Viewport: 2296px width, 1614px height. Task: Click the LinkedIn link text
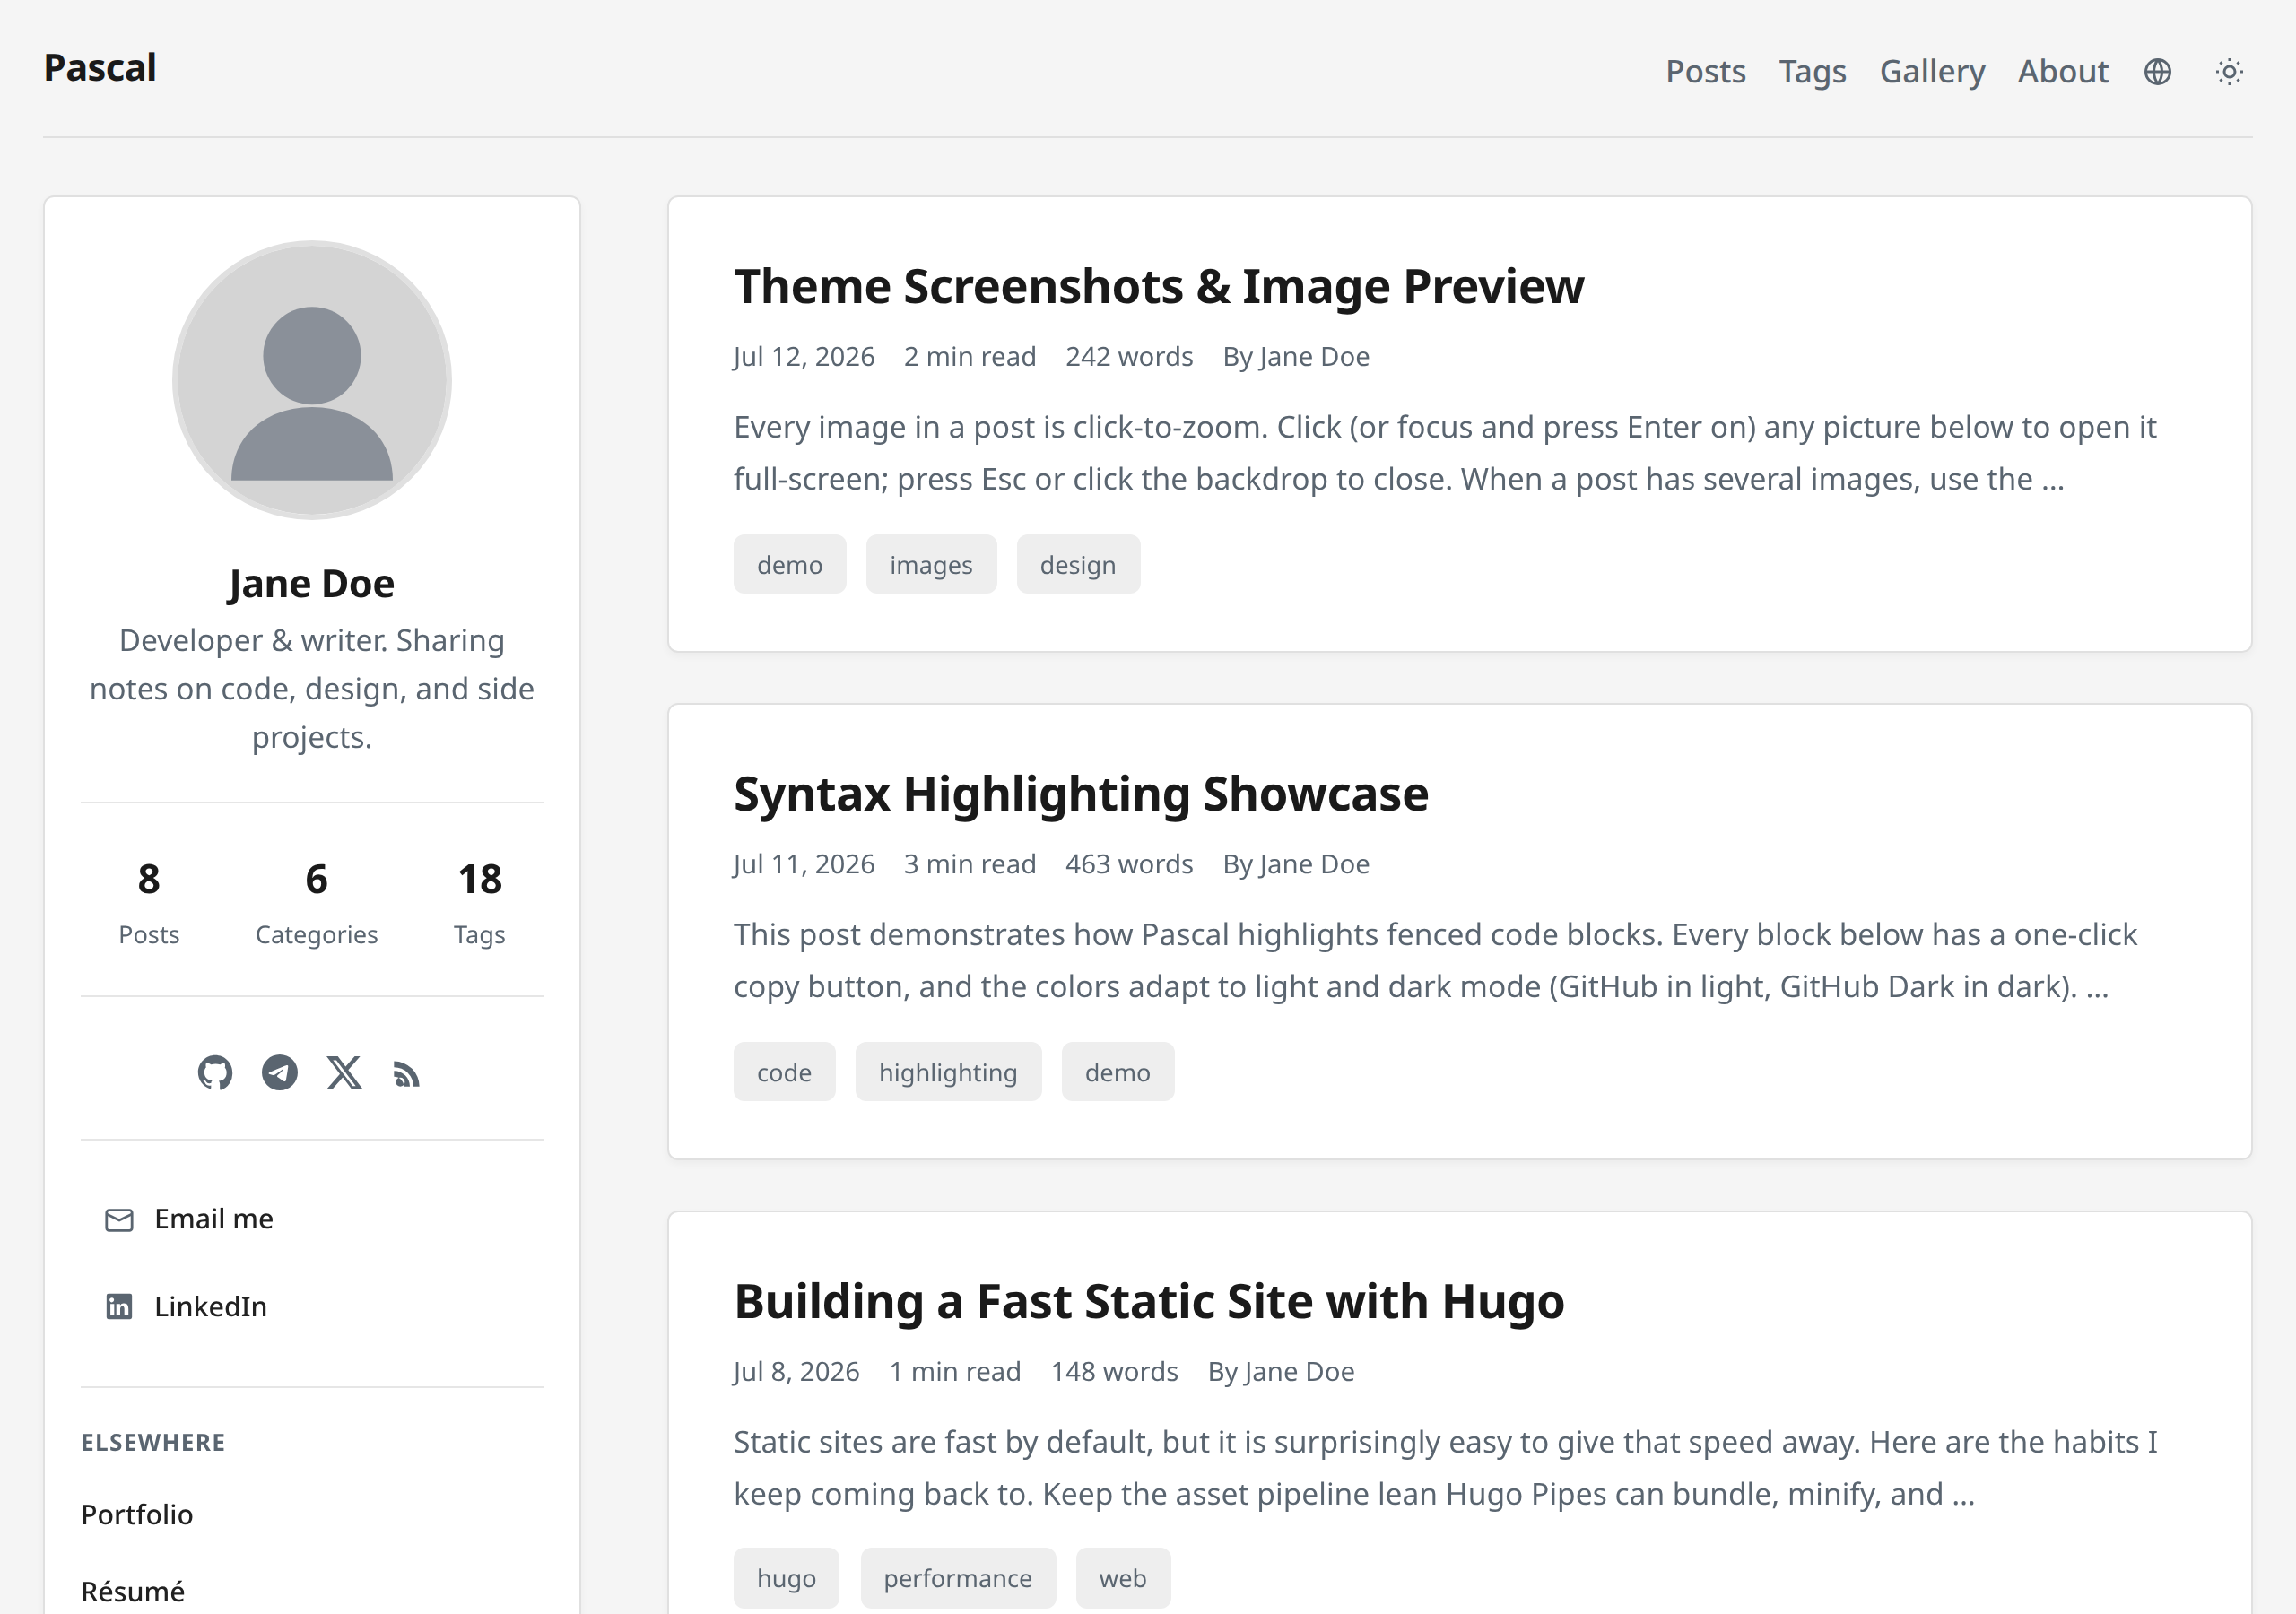(211, 1306)
